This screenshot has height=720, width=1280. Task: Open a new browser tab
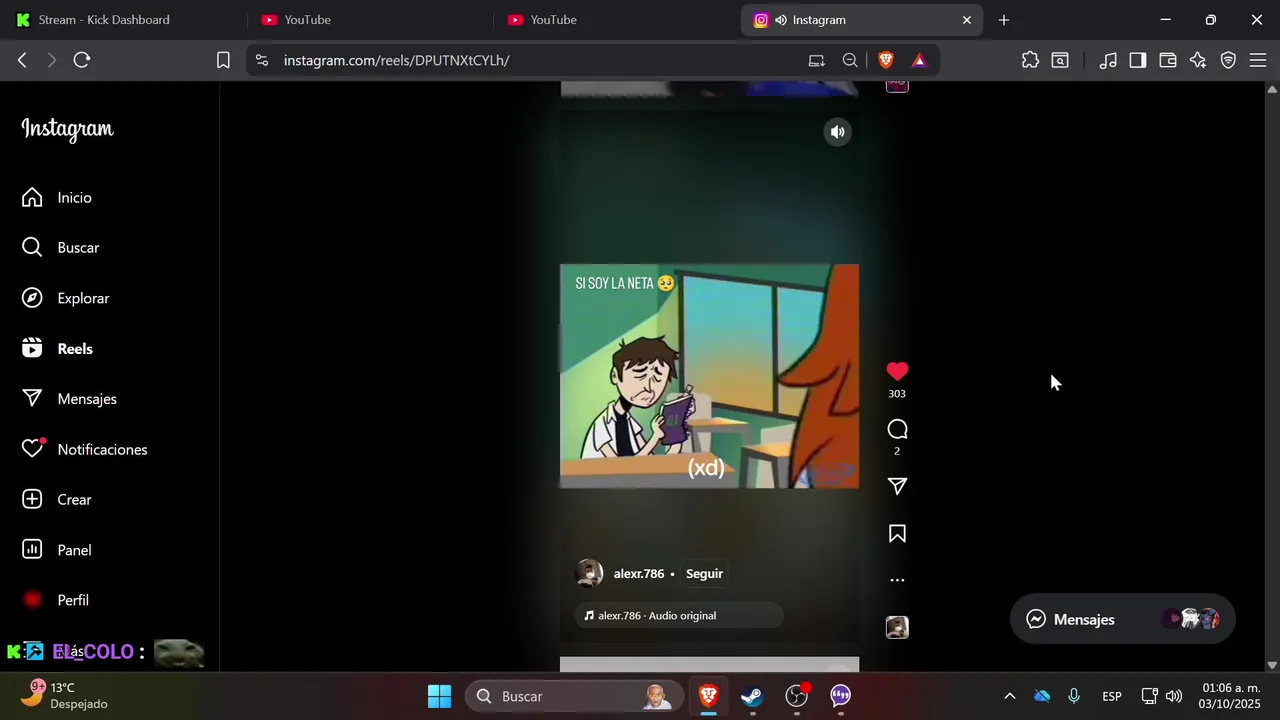pos(1004,20)
